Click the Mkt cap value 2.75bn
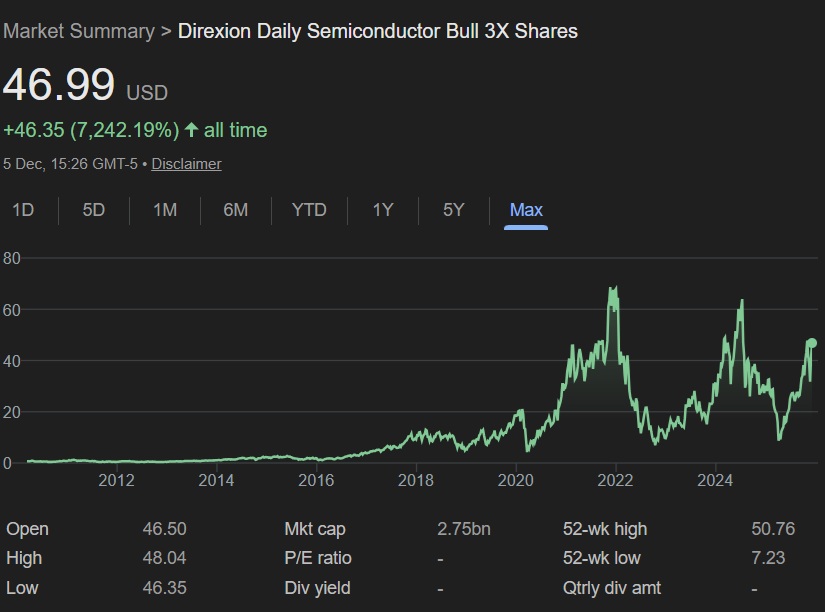The height and width of the screenshot is (612, 825). point(464,529)
